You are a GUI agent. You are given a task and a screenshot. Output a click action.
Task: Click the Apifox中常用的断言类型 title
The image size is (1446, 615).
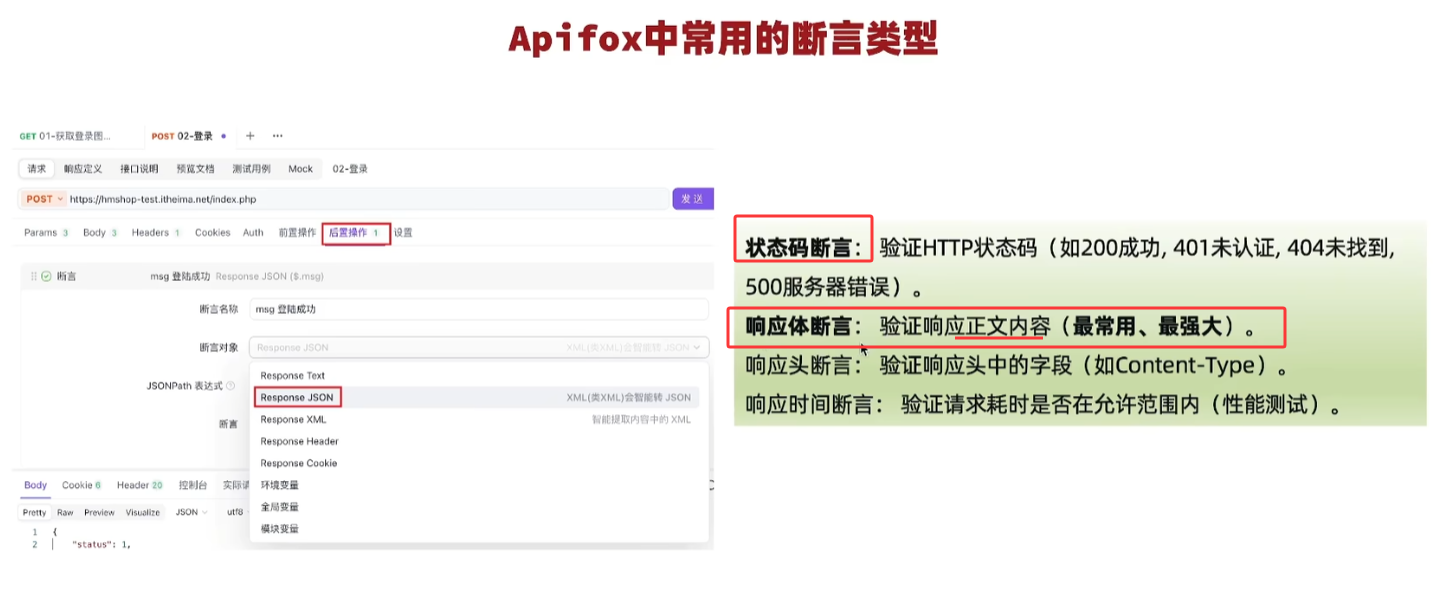point(723,38)
